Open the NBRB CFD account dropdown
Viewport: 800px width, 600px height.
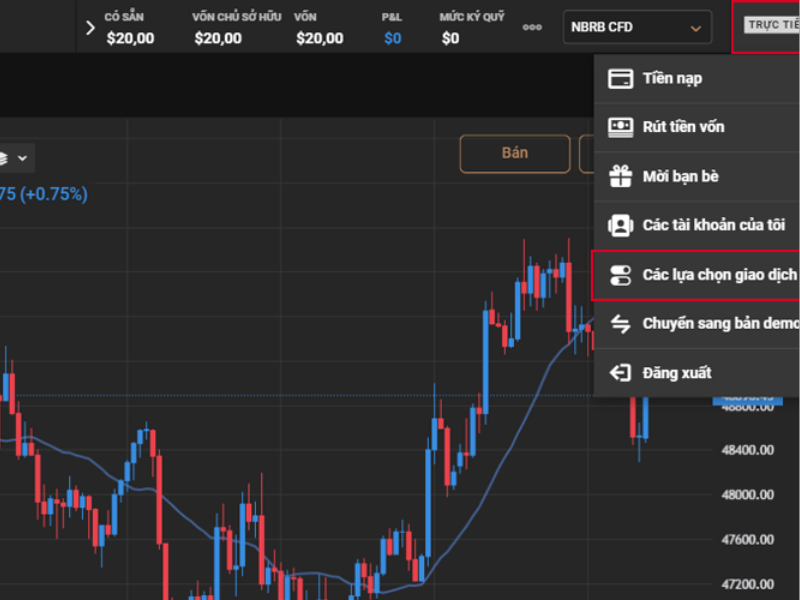coord(637,28)
